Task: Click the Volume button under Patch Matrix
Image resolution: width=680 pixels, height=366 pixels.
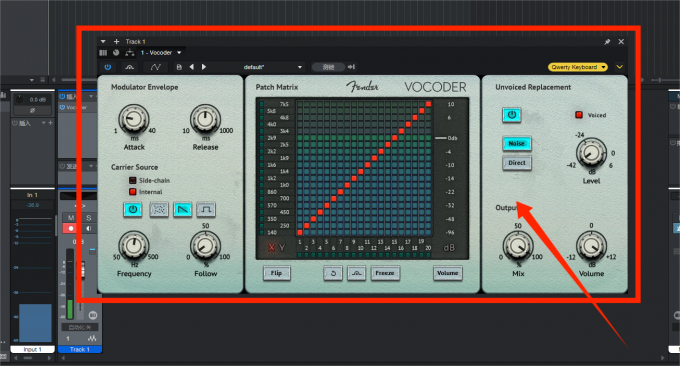Action: point(448,273)
